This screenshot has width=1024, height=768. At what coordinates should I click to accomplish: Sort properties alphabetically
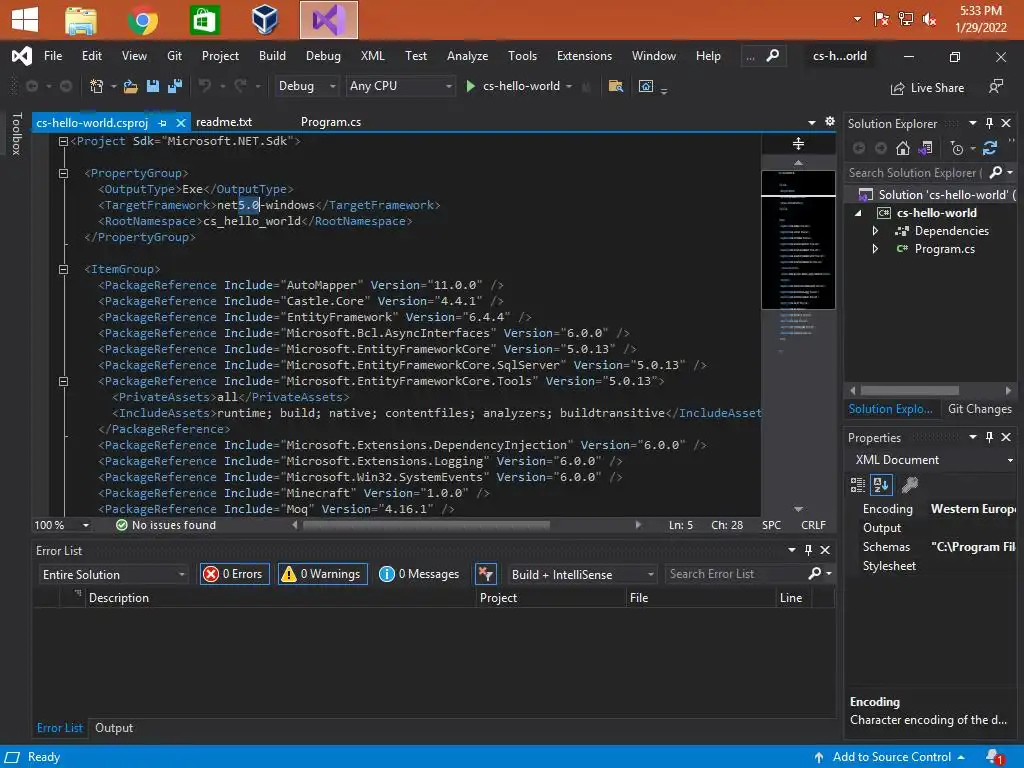pyautogui.click(x=881, y=485)
